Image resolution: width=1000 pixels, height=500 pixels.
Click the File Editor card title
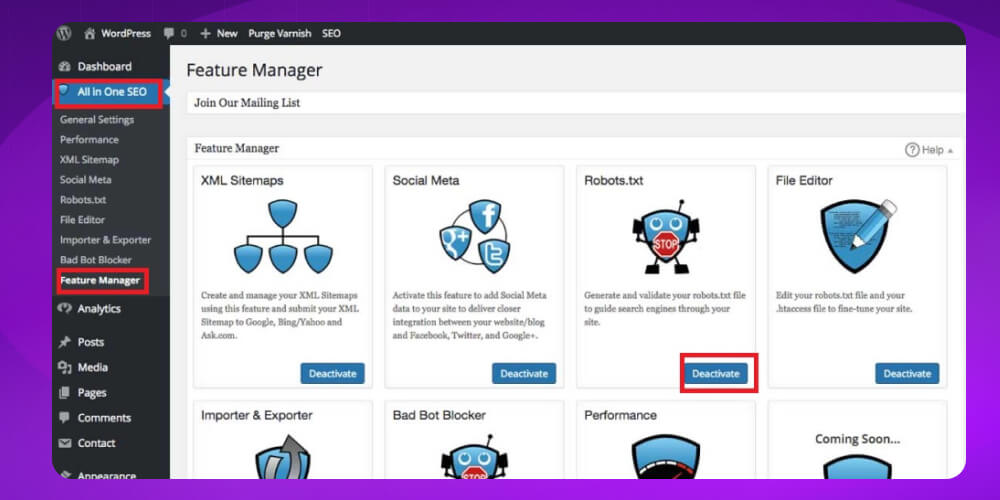point(804,180)
